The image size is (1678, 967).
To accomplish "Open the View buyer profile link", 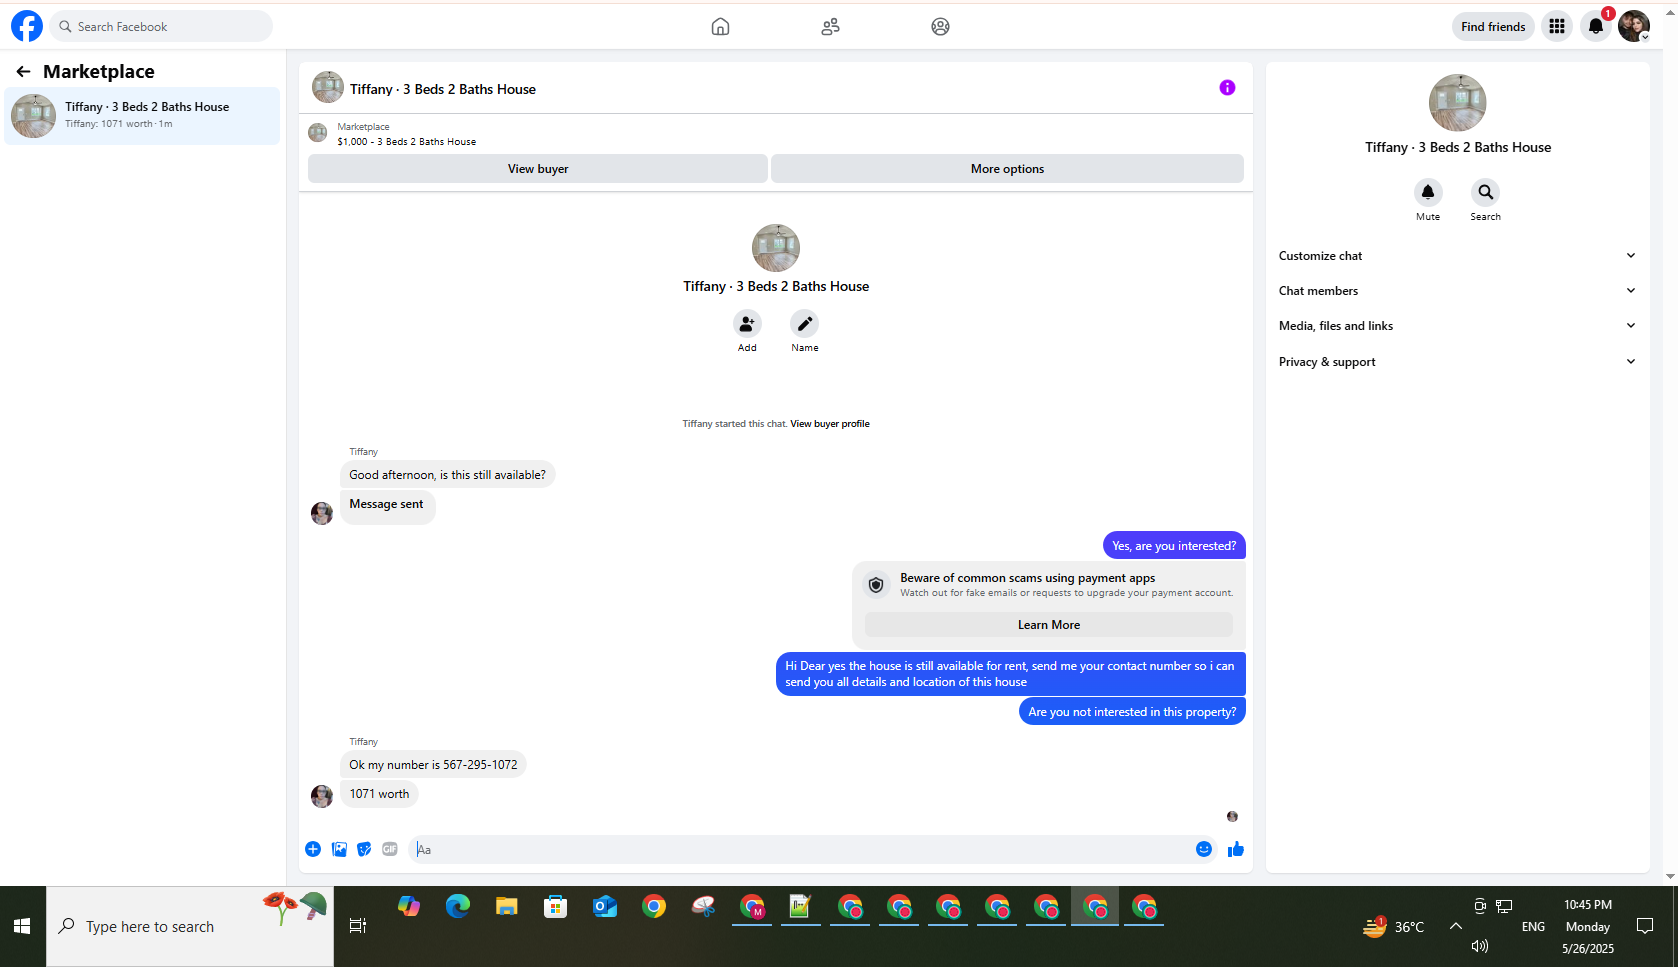I will [x=830, y=424].
